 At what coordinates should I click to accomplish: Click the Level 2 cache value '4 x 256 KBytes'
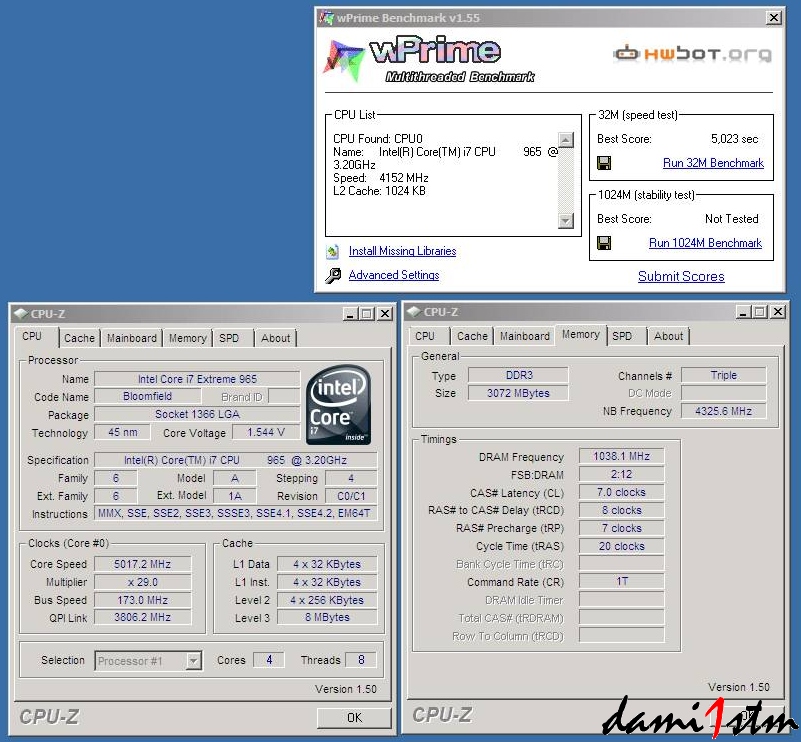327,600
